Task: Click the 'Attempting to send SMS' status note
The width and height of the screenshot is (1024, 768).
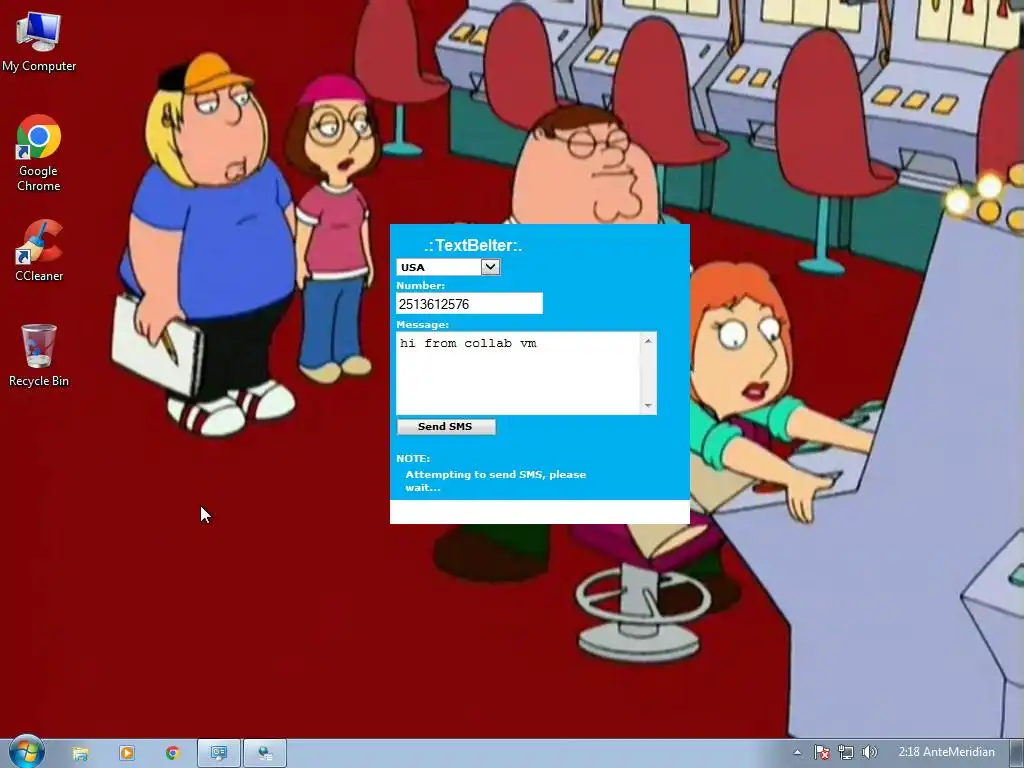Action: tap(496, 481)
